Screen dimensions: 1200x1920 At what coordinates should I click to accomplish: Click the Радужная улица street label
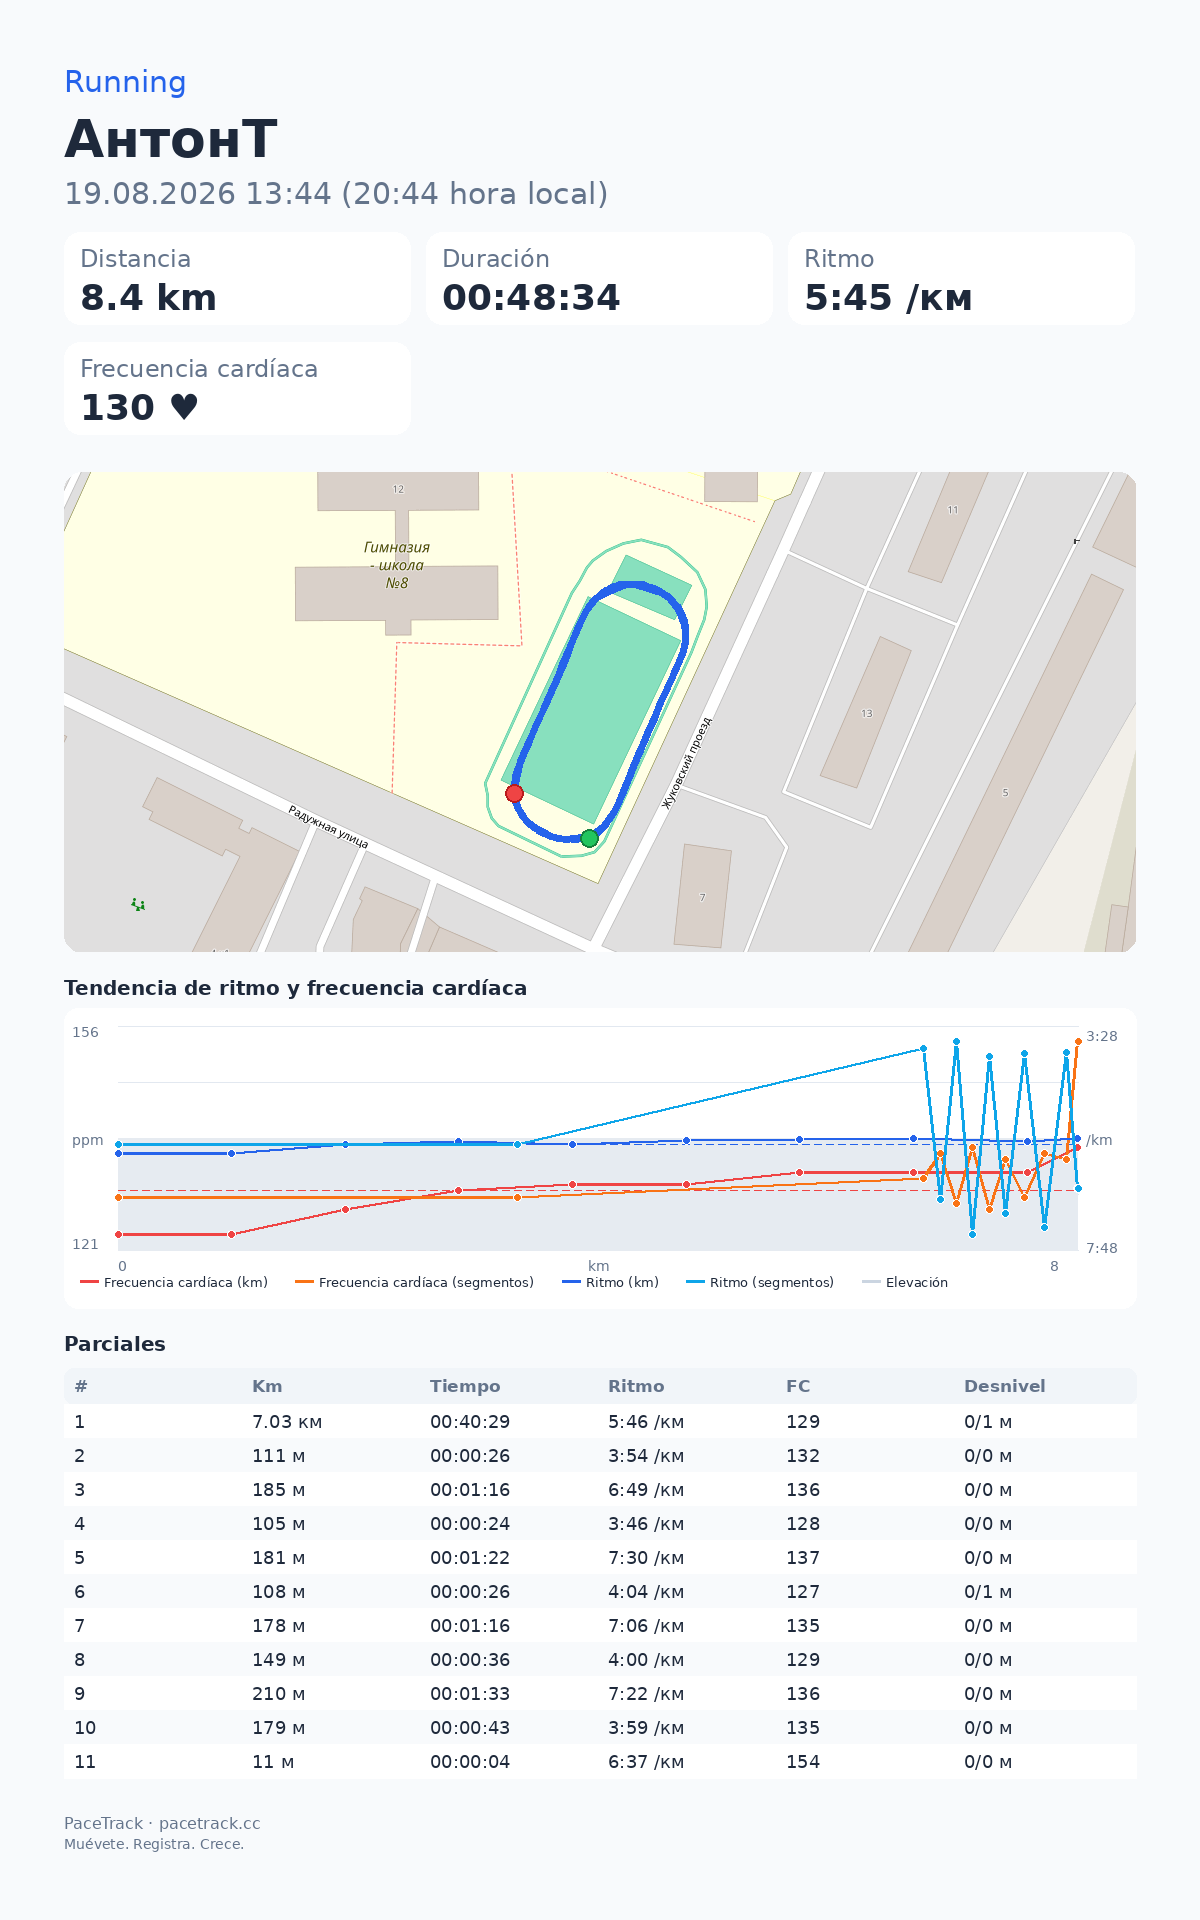click(328, 827)
